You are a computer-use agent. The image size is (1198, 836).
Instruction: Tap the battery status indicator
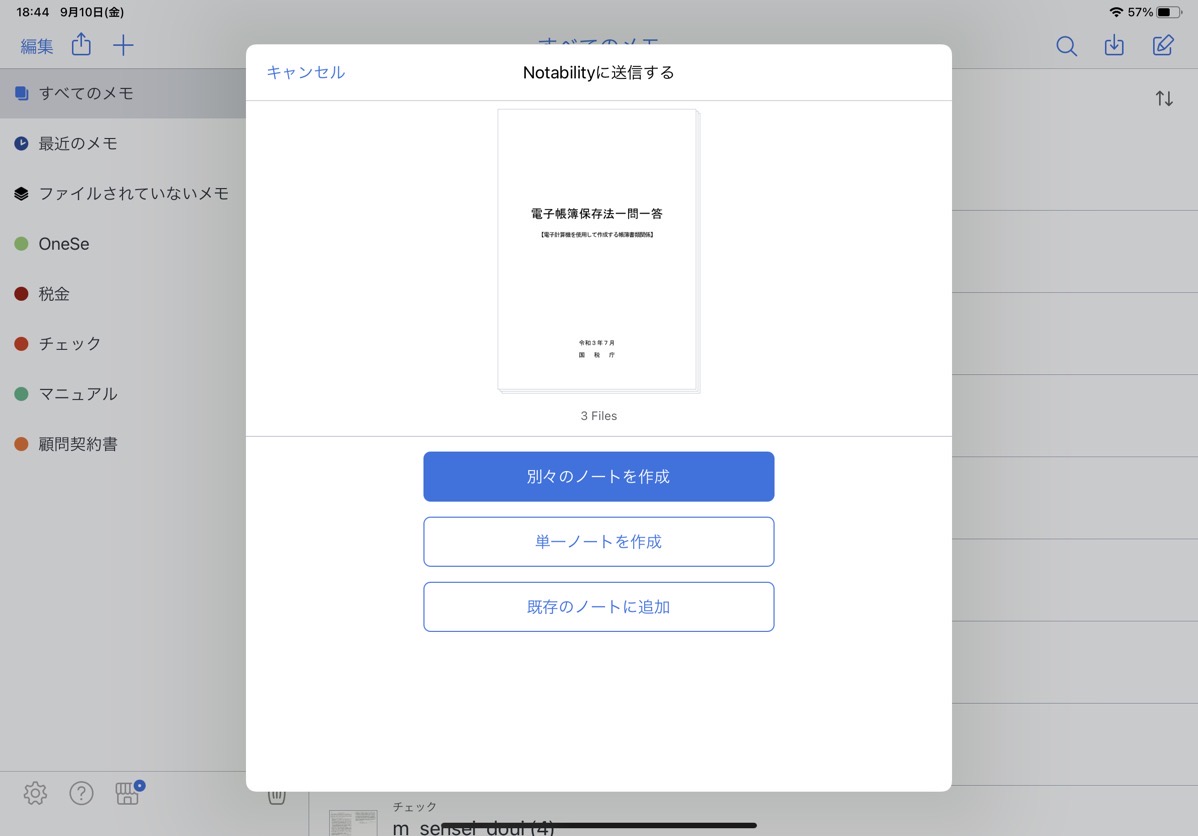(1169, 12)
